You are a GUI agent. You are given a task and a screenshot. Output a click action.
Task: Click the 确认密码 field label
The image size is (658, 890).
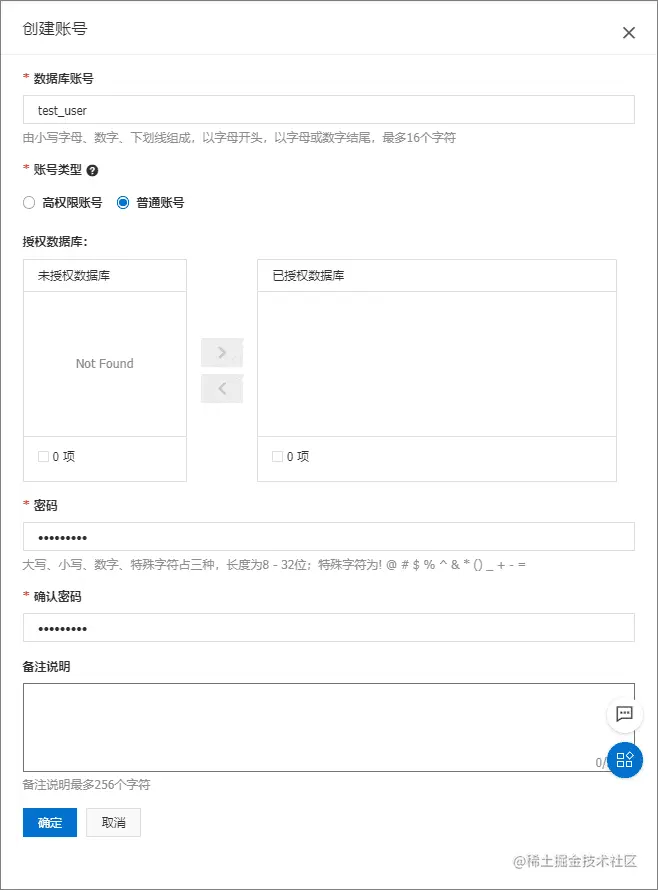click(57, 597)
